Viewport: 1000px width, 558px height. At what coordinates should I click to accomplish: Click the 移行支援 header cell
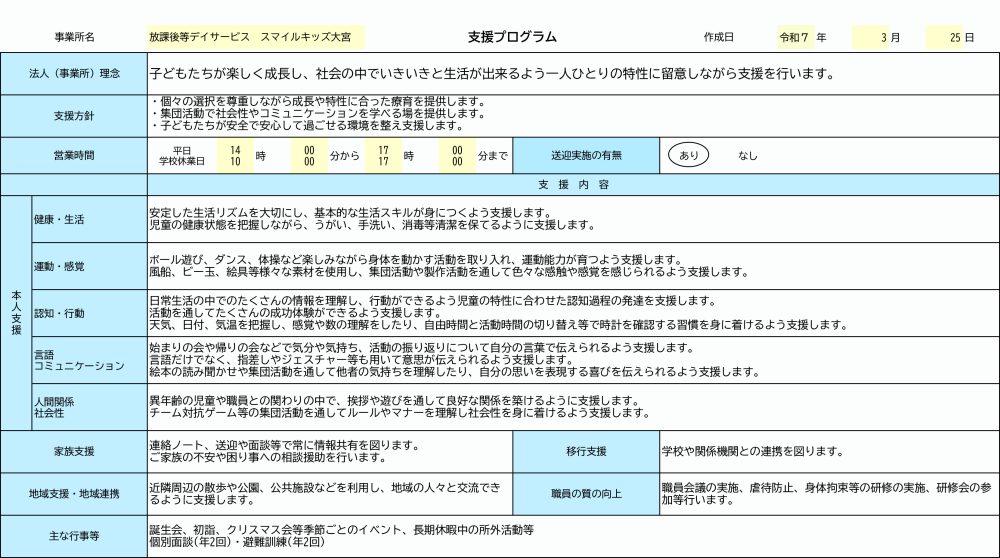tap(586, 452)
